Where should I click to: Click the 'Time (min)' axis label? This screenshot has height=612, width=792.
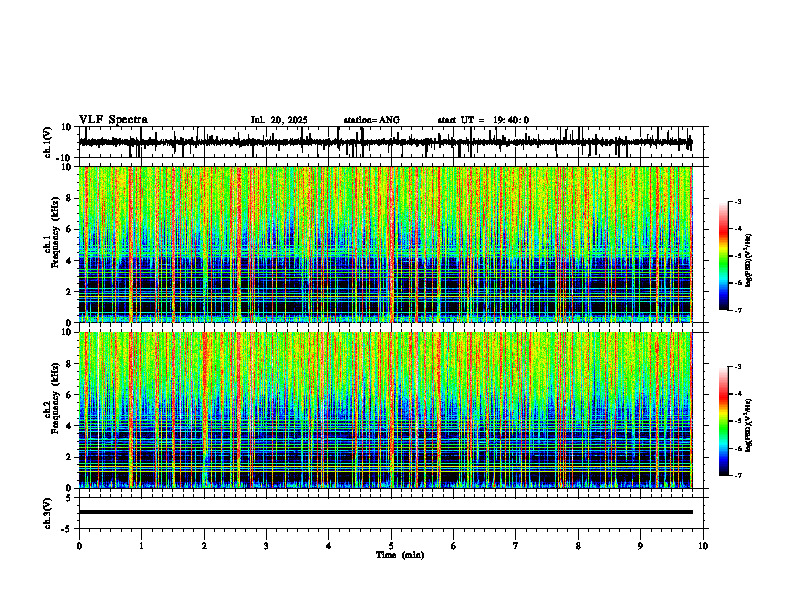tap(400, 555)
